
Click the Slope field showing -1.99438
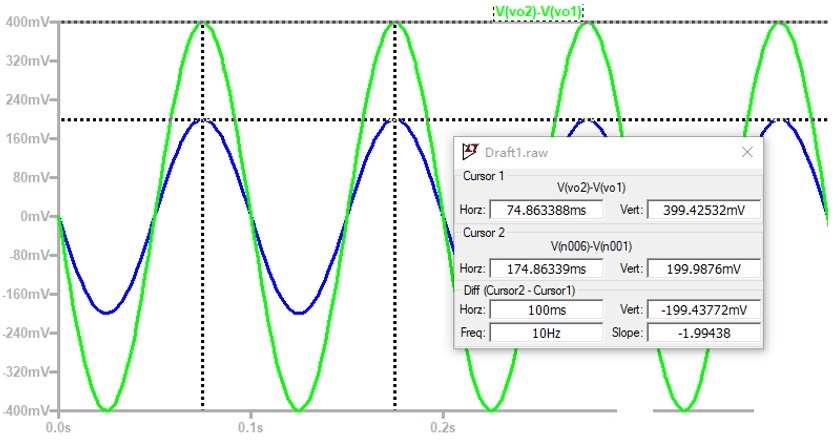point(704,333)
